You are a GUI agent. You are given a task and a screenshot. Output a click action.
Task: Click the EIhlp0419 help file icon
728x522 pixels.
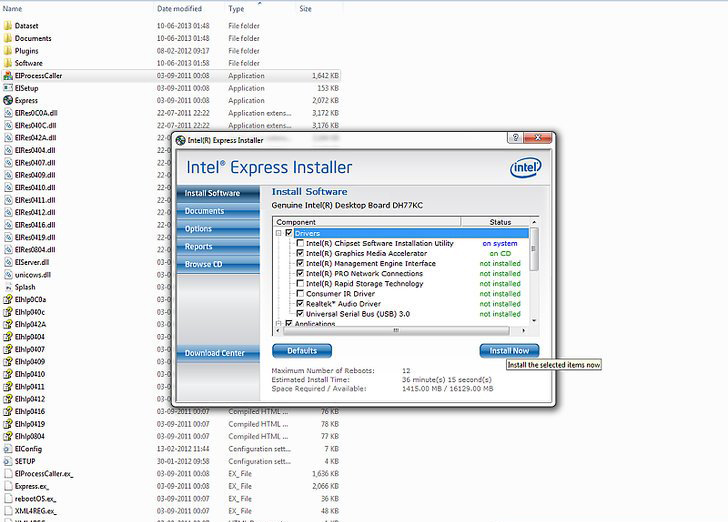pyautogui.click(x=8, y=424)
